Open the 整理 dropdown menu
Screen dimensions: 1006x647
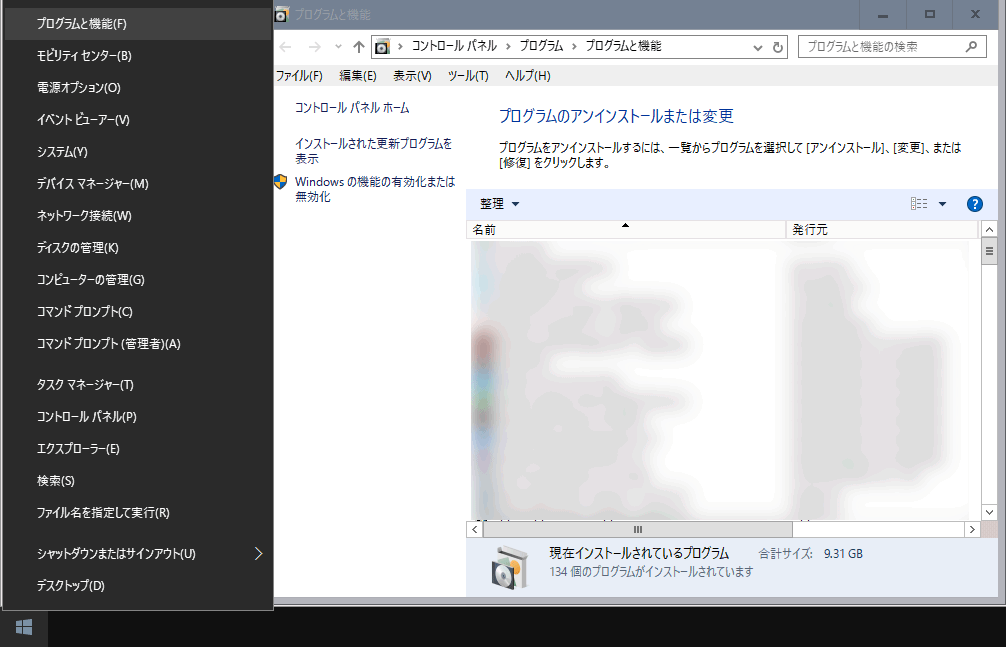(499, 204)
